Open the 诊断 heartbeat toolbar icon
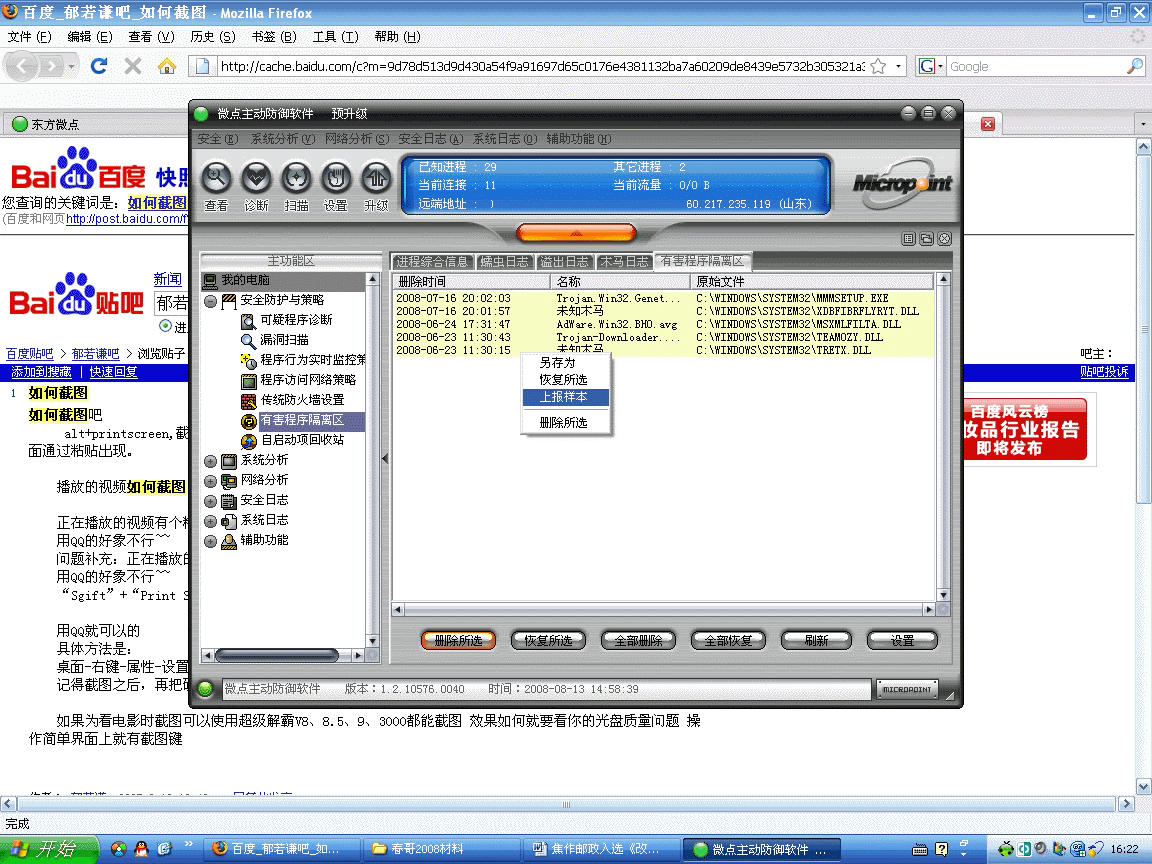The width and height of the screenshot is (1152, 864). (x=256, y=178)
